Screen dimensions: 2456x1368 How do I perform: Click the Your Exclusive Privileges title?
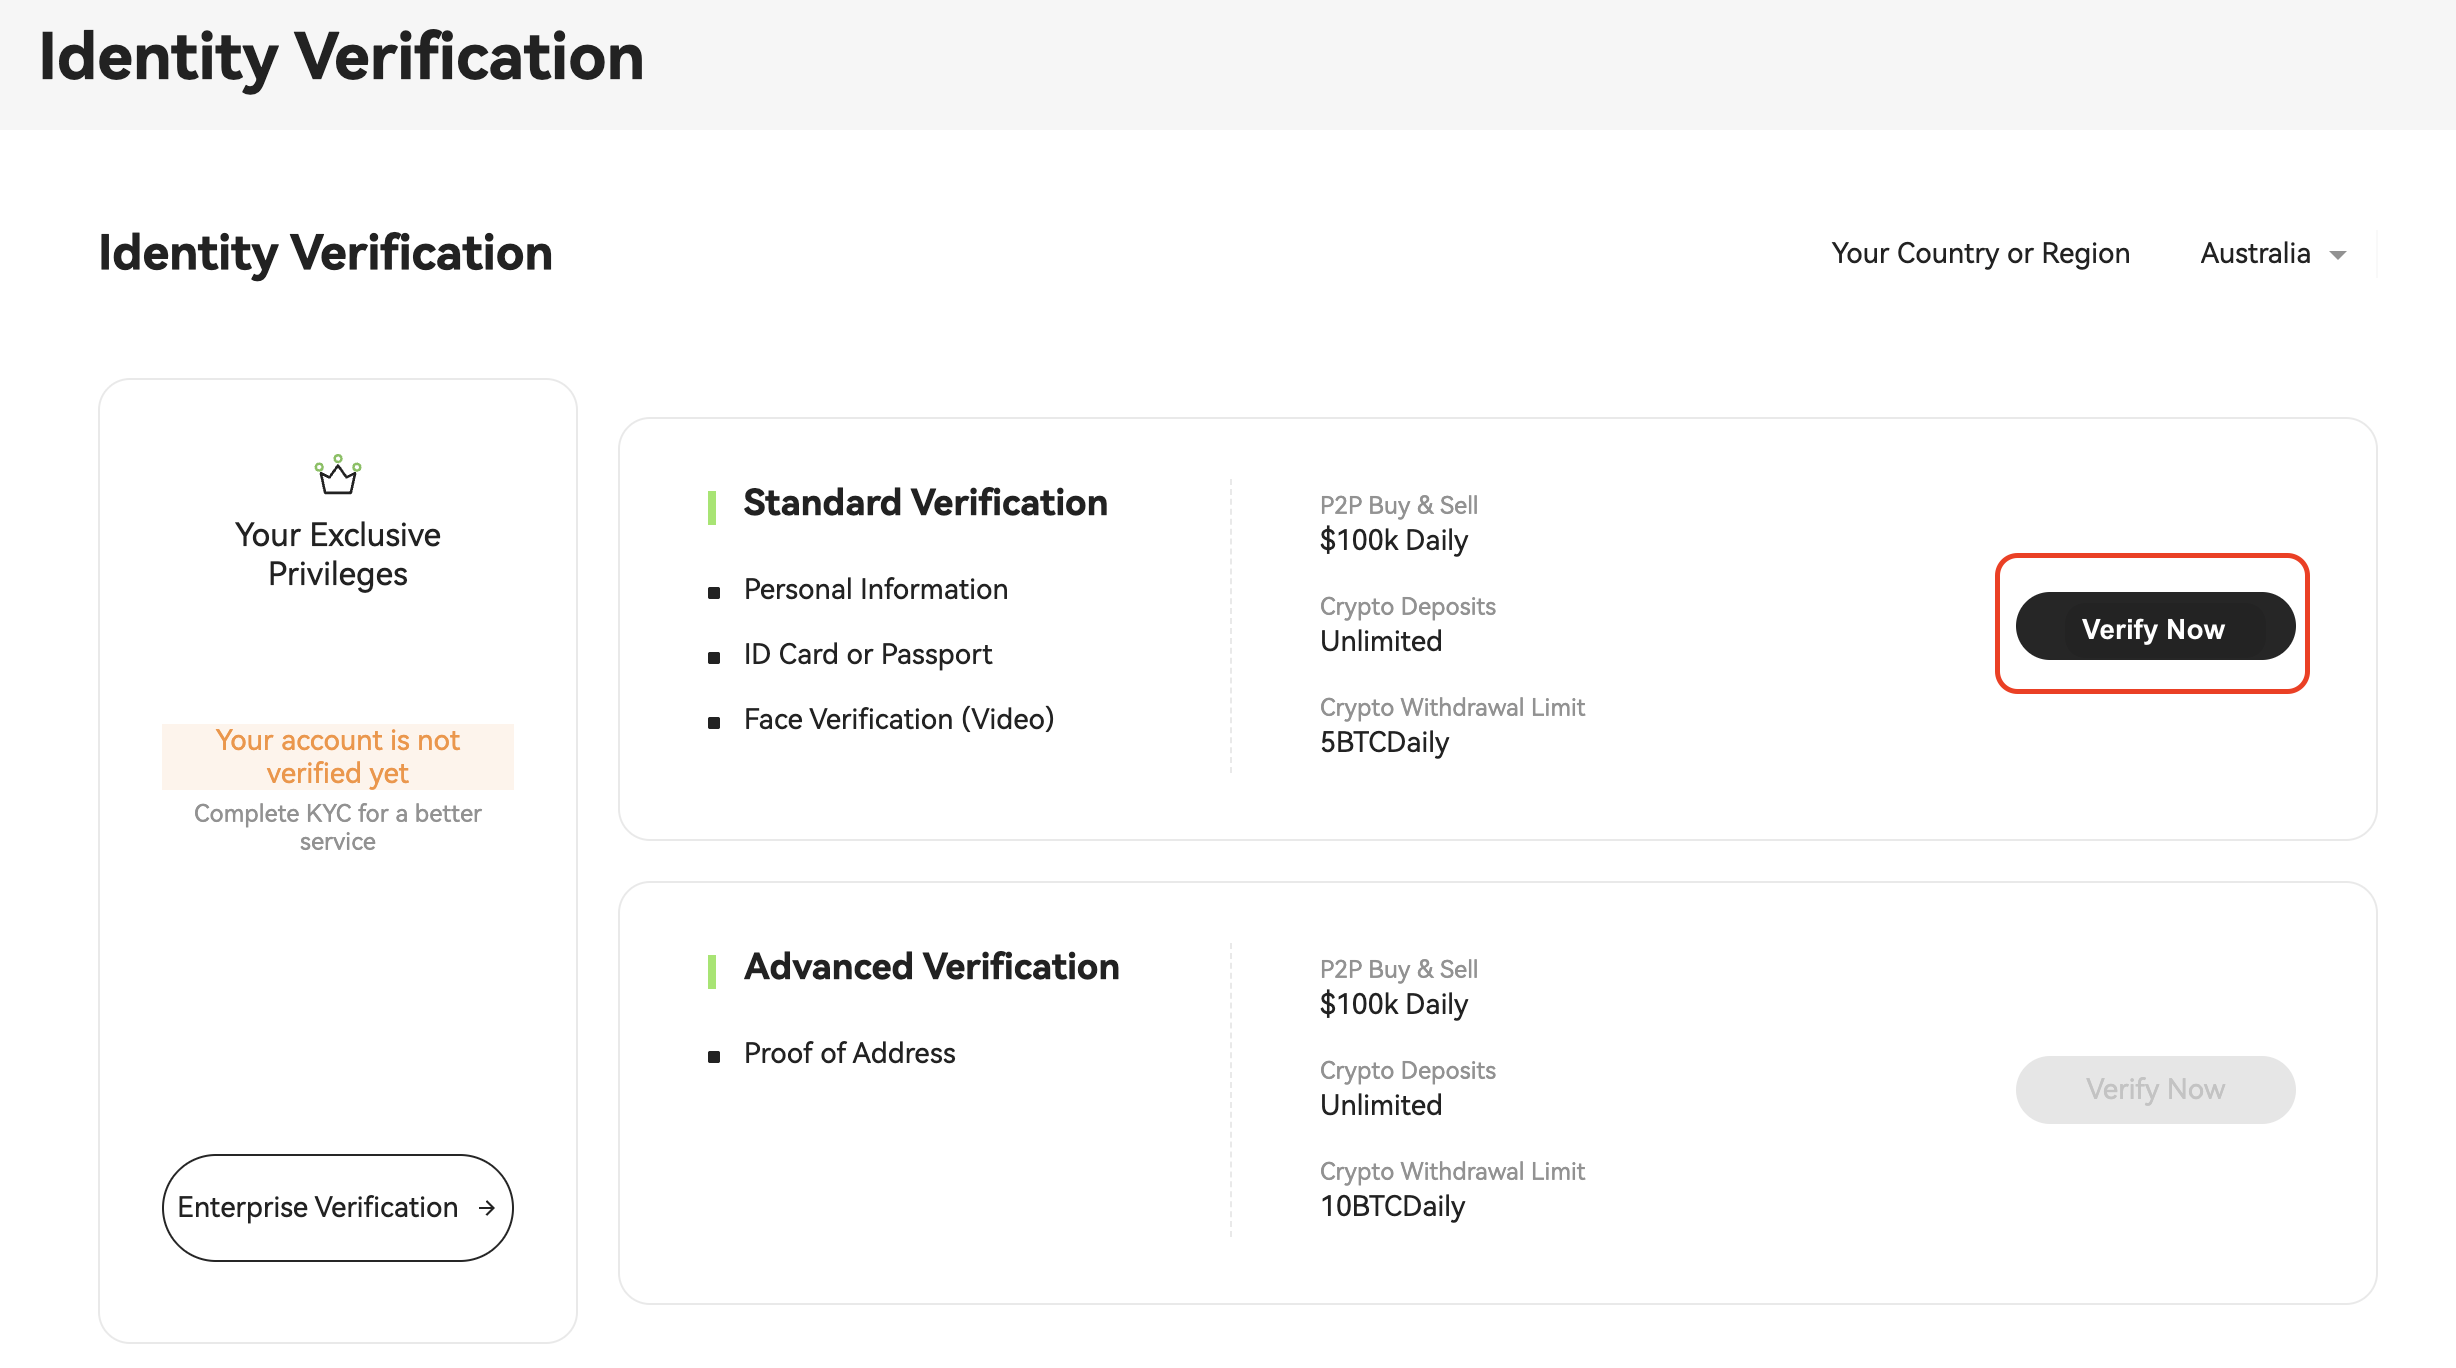pyautogui.click(x=338, y=555)
